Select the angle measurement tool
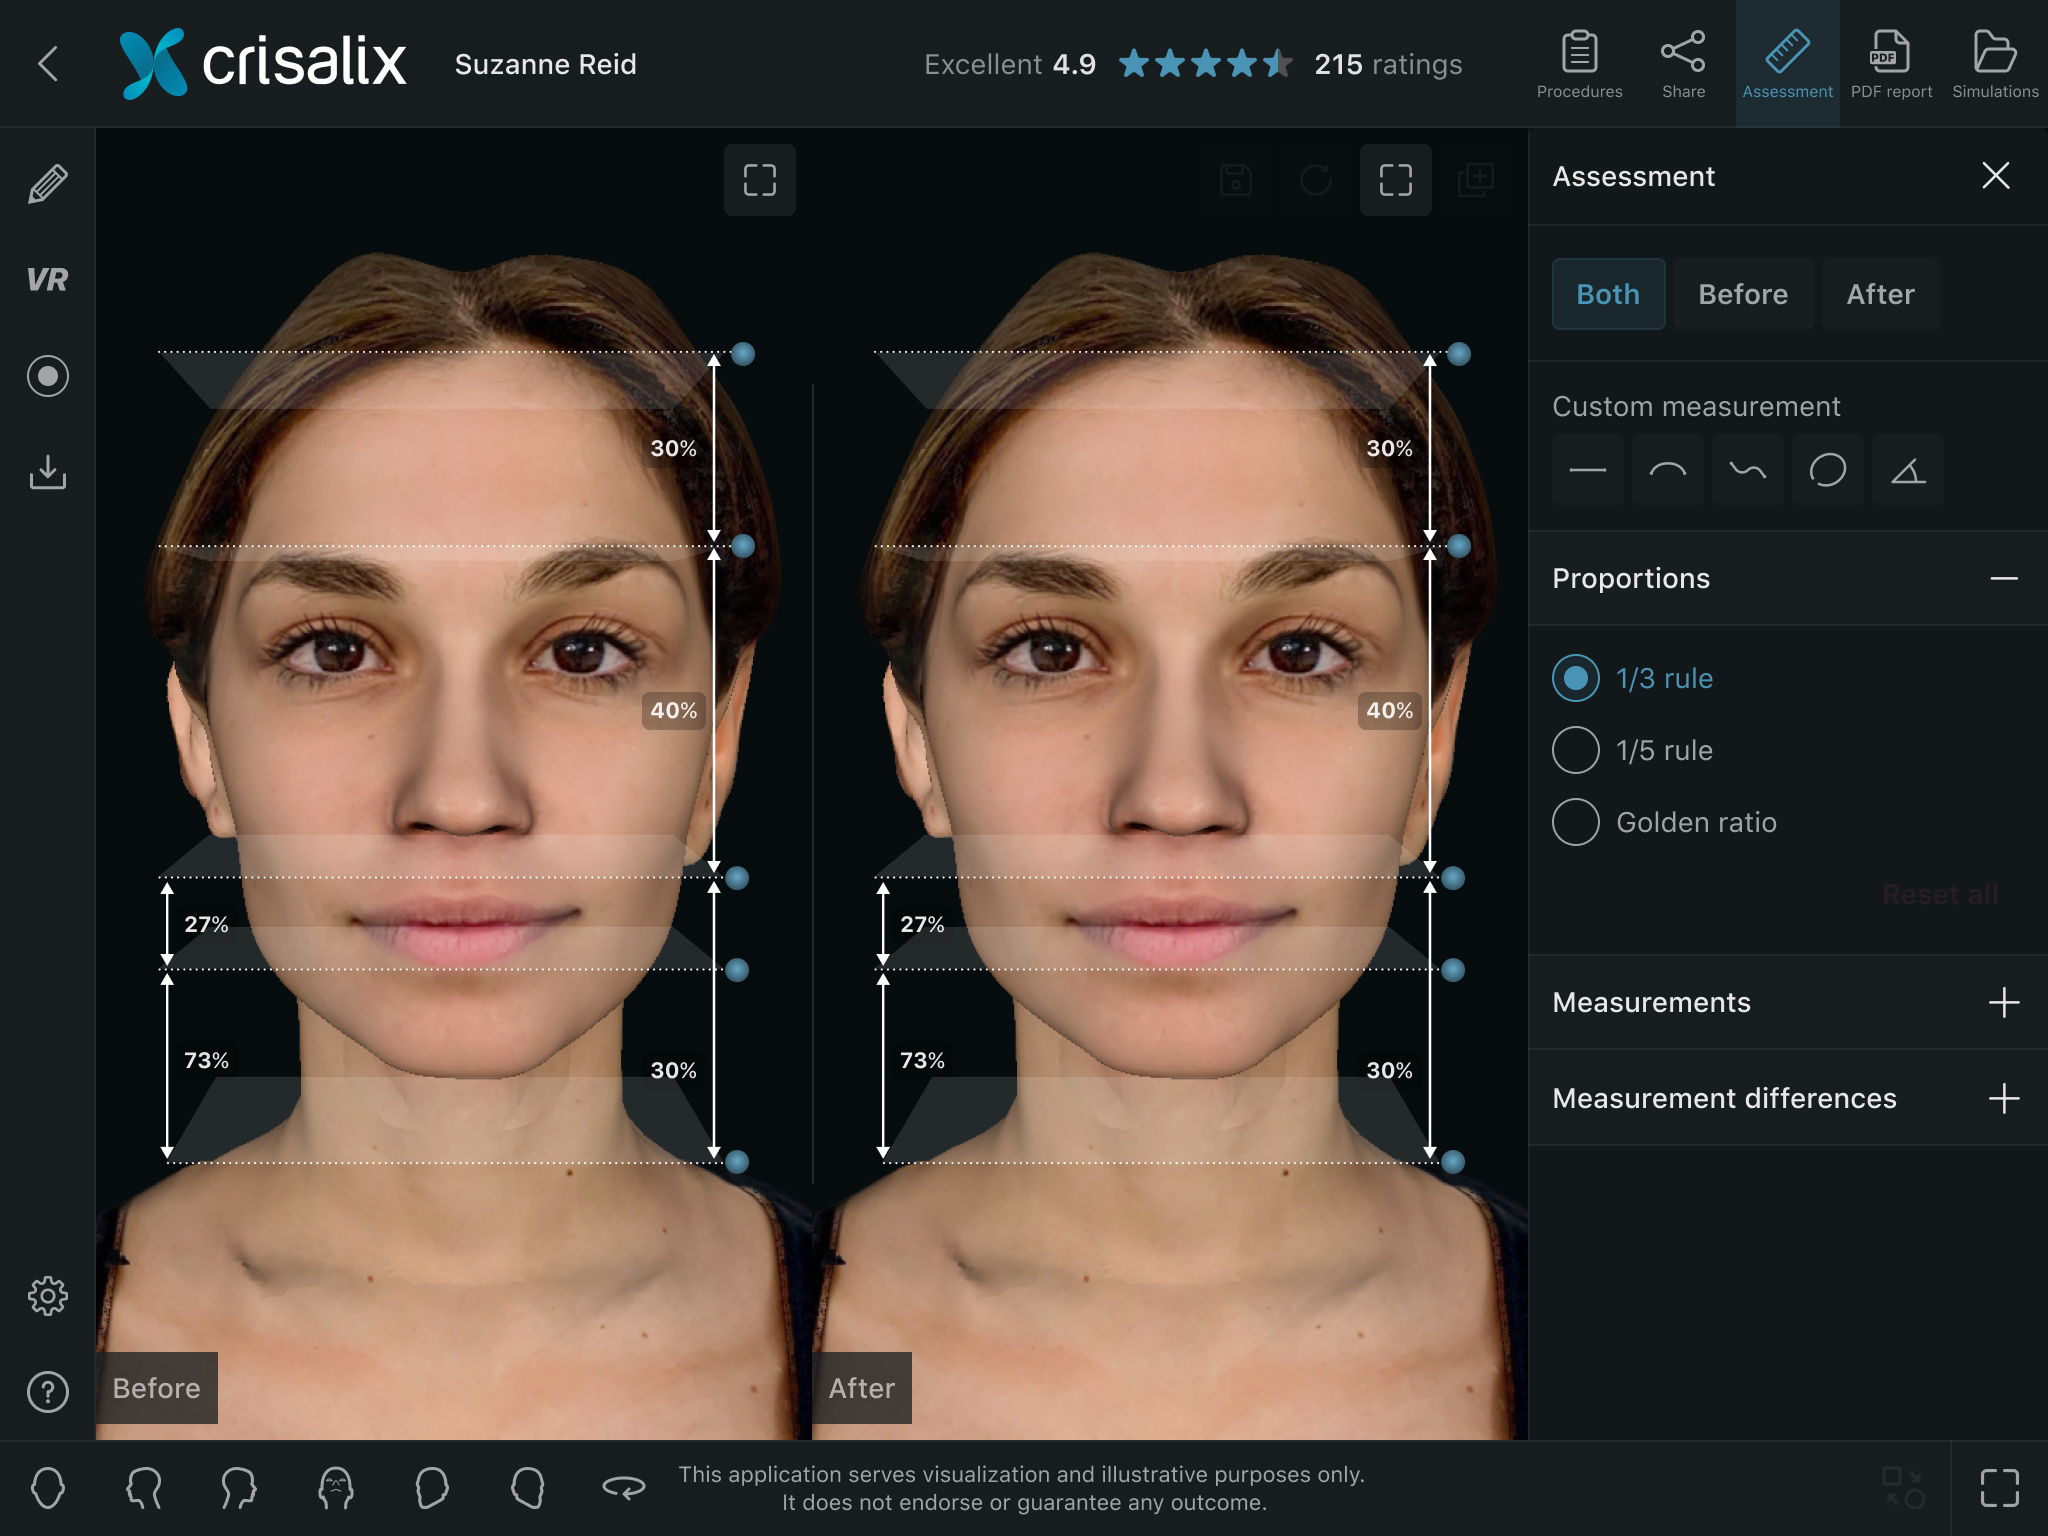Screen dimensions: 2048x1536 (1907, 470)
